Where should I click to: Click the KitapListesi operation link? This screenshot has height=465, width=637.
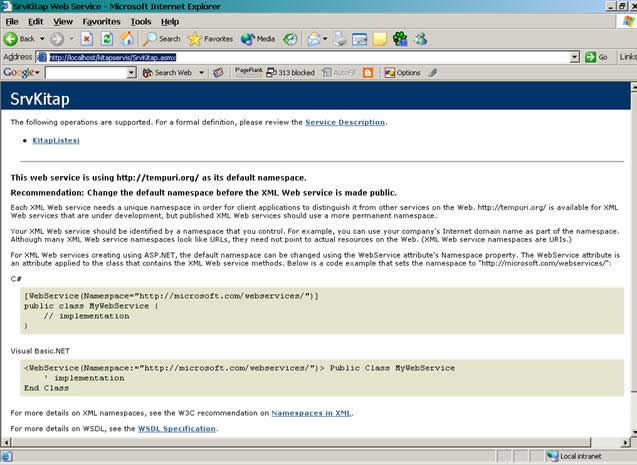[56, 141]
